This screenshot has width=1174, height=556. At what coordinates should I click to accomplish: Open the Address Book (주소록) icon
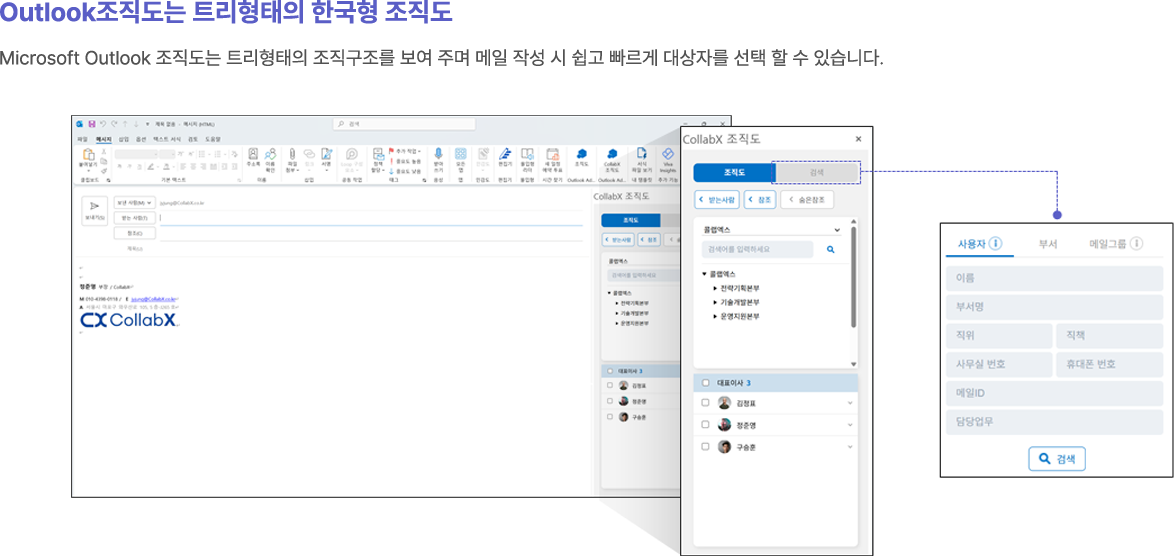253,153
